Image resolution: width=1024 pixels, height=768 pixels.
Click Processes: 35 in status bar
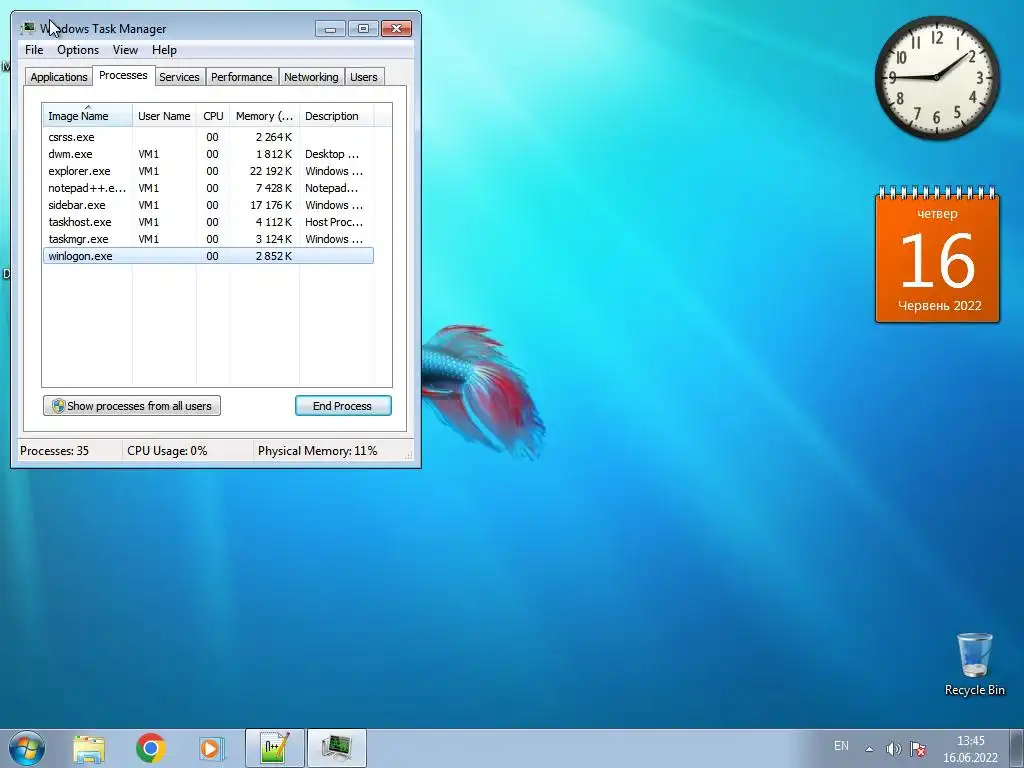pyautogui.click(x=54, y=451)
